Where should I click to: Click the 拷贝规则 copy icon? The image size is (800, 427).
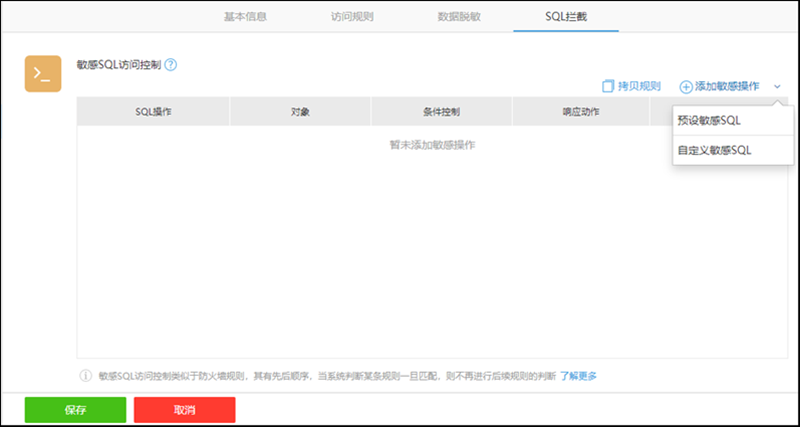coord(608,86)
